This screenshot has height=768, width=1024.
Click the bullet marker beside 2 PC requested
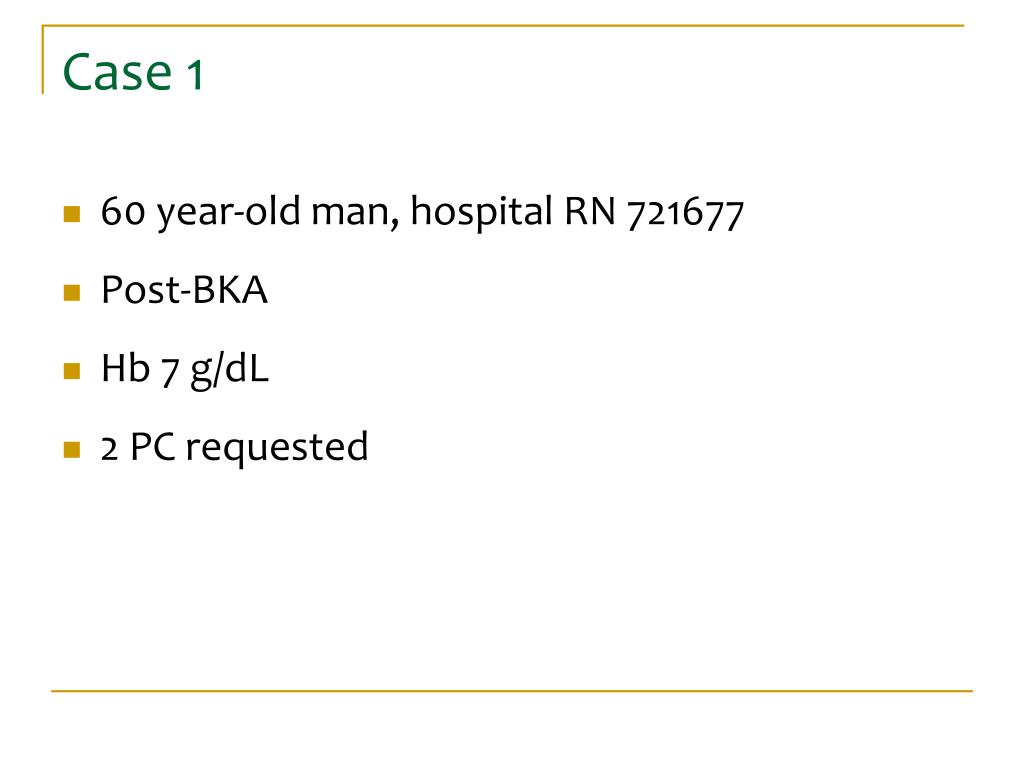click(x=72, y=449)
